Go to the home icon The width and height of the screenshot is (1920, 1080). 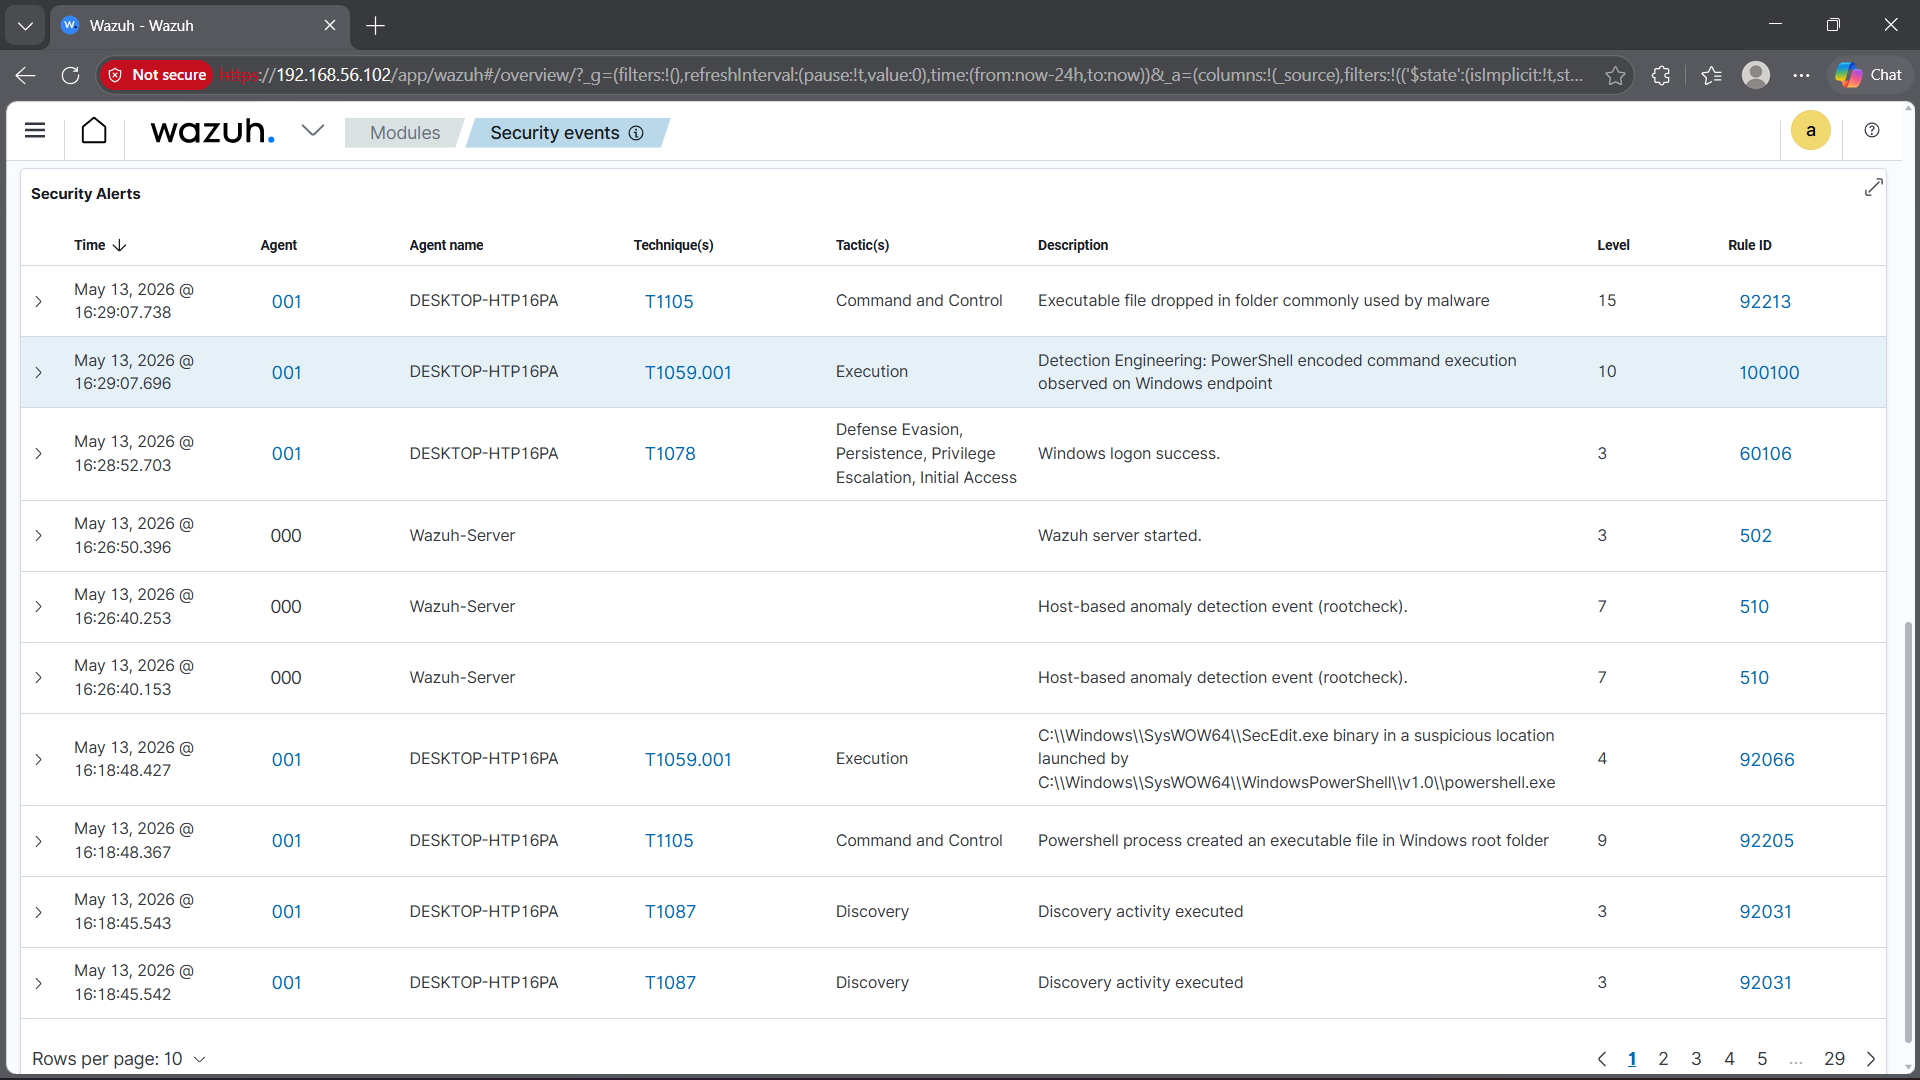pyautogui.click(x=94, y=131)
